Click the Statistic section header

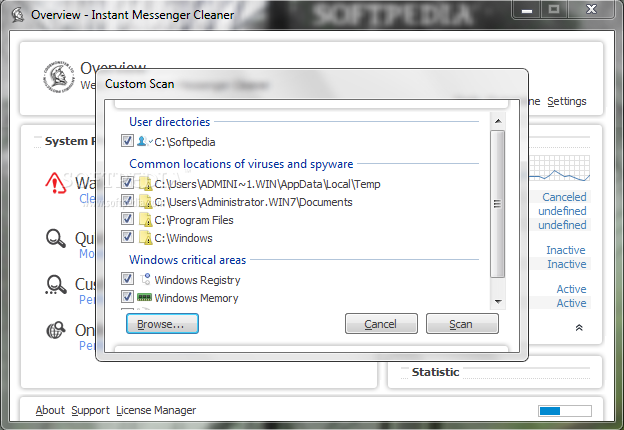pos(435,372)
